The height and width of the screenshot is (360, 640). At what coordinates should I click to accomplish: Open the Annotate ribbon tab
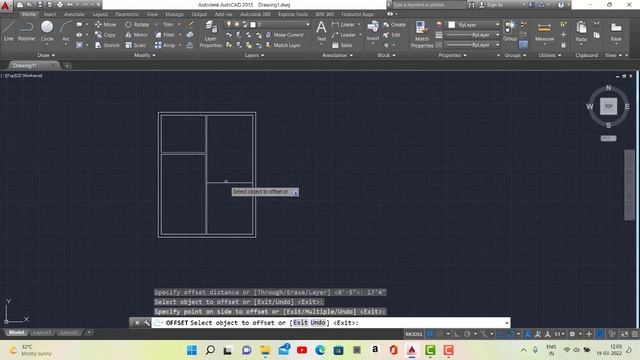tap(74, 14)
